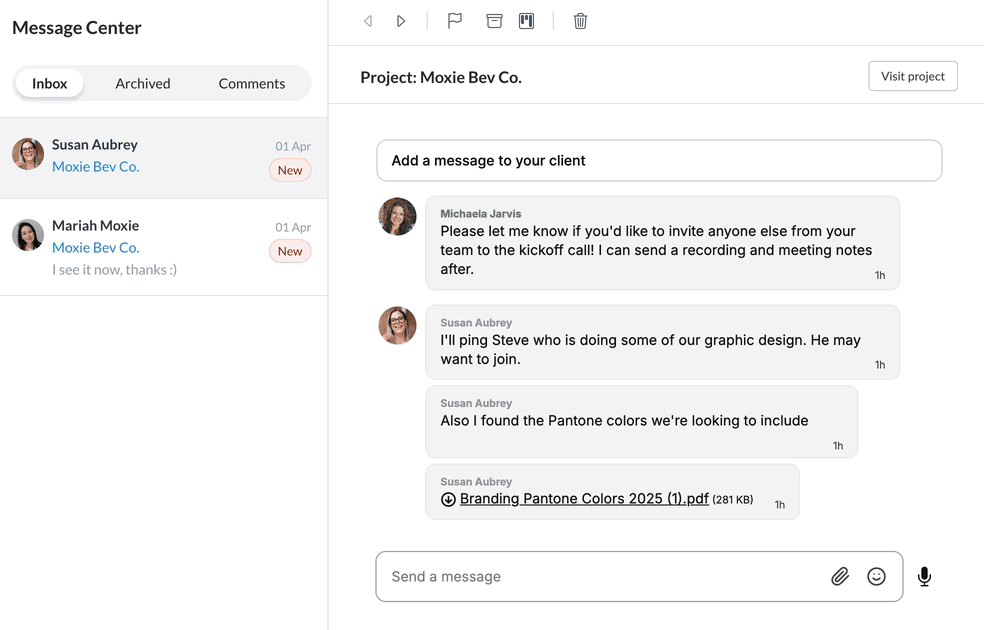The height and width of the screenshot is (630, 985).
Task: Record a voice message with microphone
Action: pos(924,576)
